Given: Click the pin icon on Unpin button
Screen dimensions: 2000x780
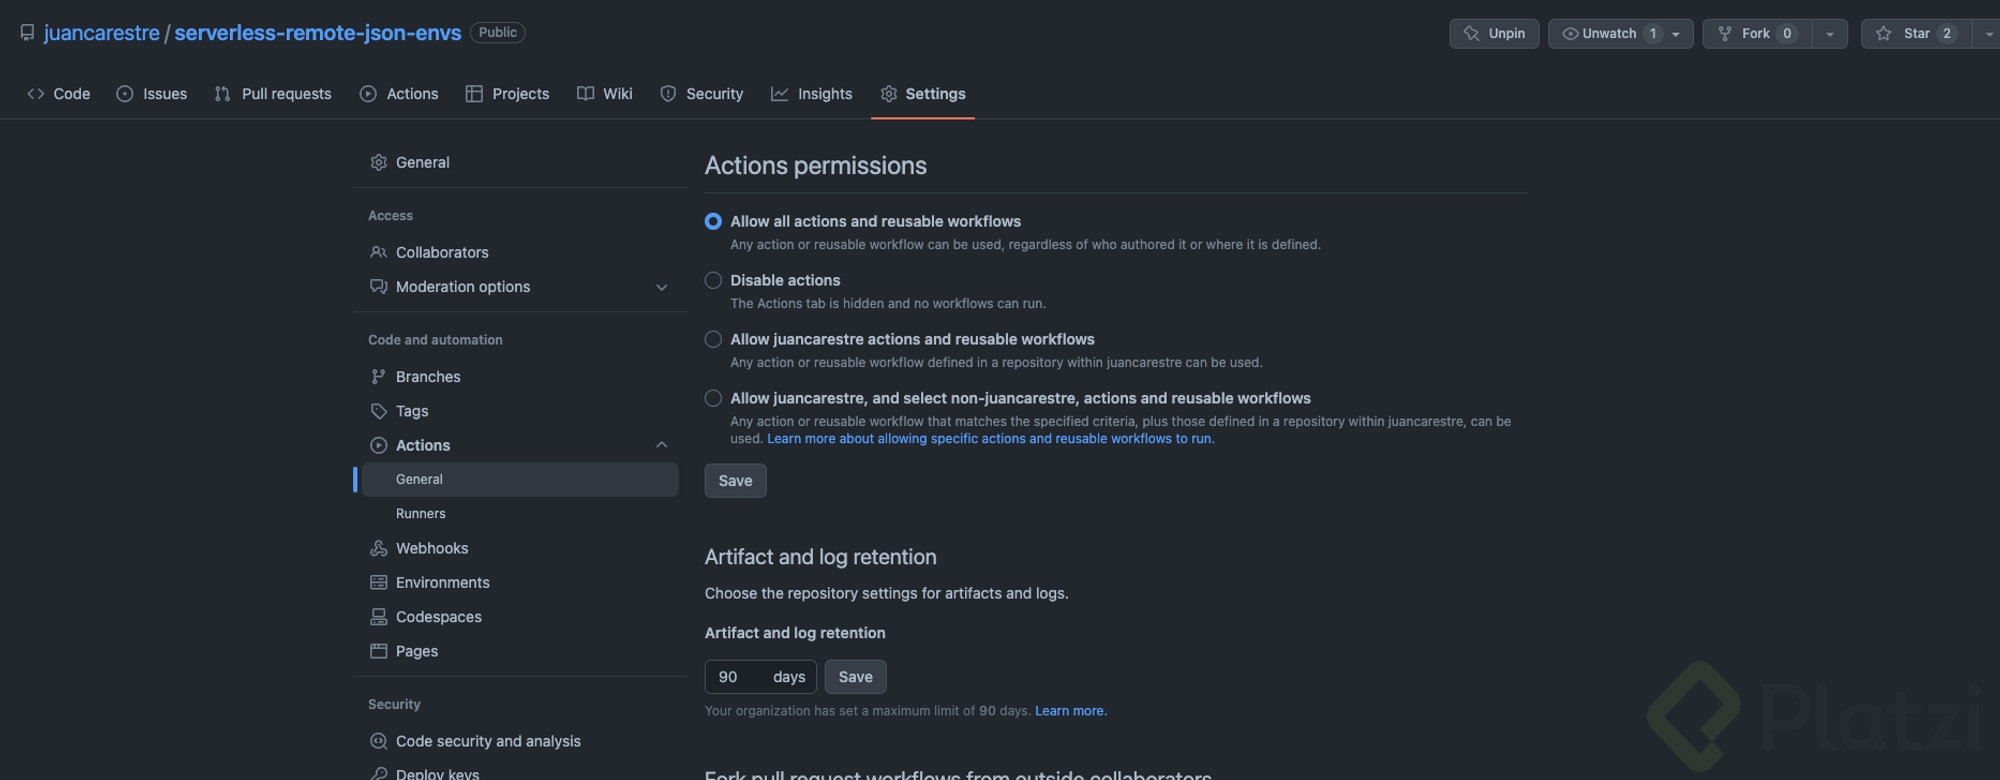Looking at the screenshot, I should [x=1471, y=33].
